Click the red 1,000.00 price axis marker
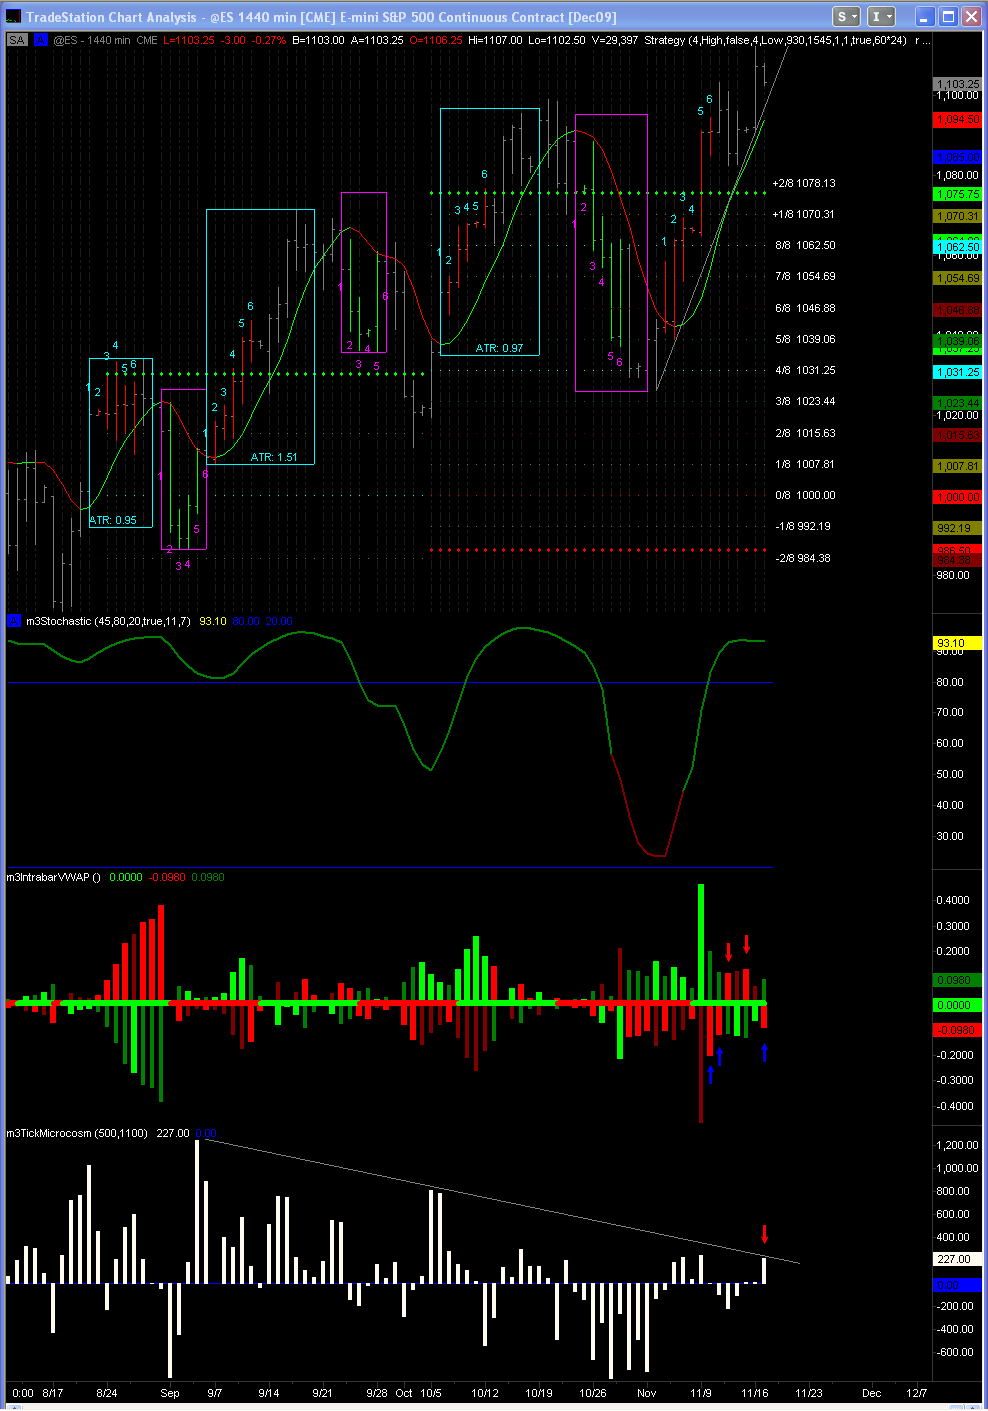This screenshot has width=988, height=1411. click(958, 497)
